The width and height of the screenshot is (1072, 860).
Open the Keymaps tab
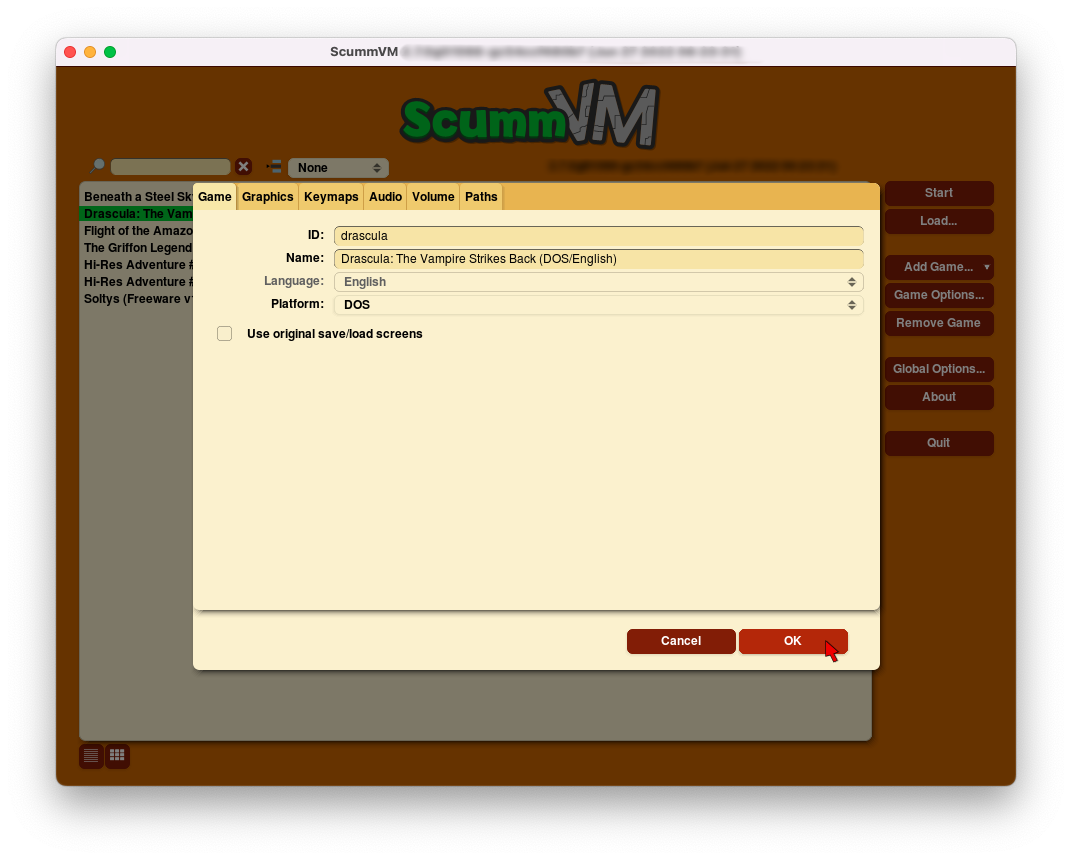click(x=331, y=197)
